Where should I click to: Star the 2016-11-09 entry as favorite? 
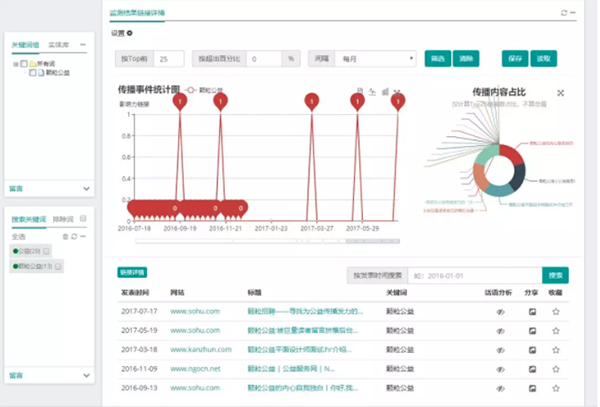click(x=556, y=369)
